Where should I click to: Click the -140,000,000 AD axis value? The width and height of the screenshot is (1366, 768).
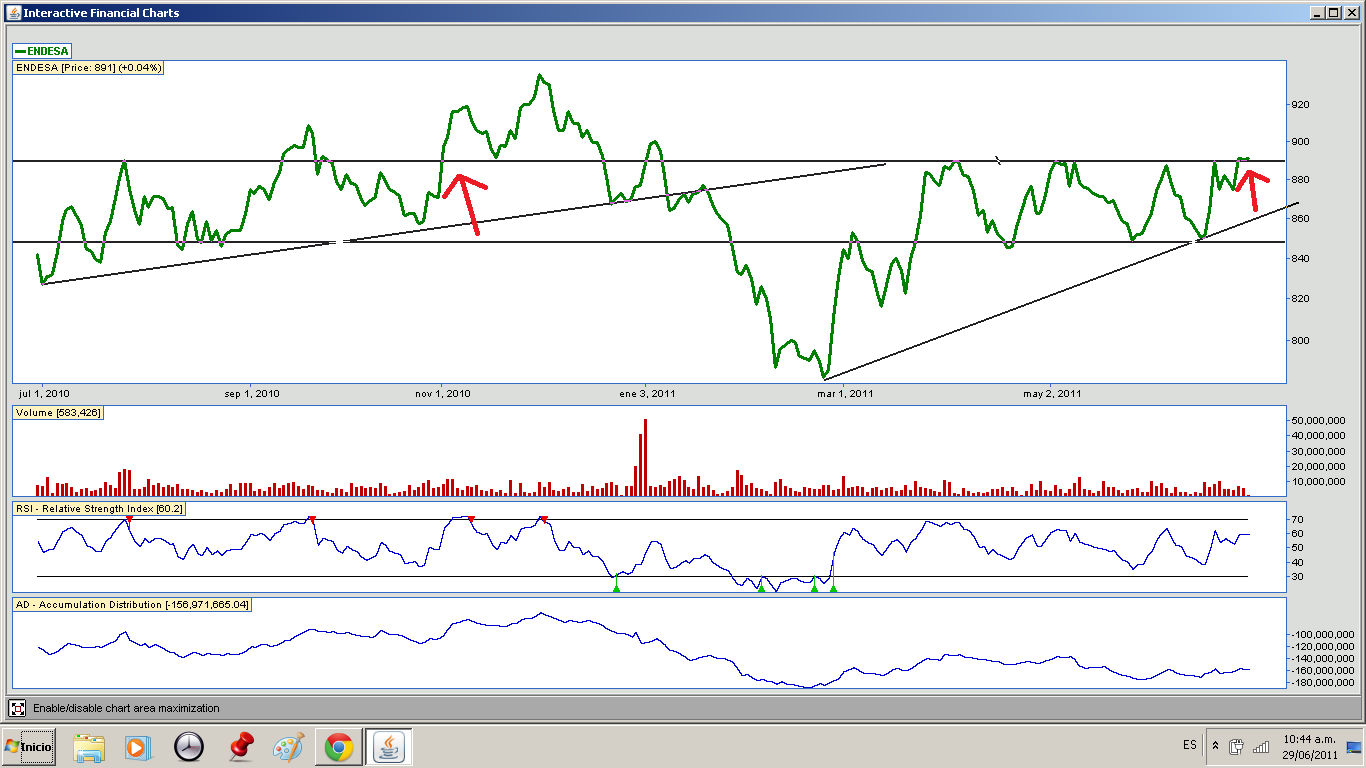[1322, 659]
